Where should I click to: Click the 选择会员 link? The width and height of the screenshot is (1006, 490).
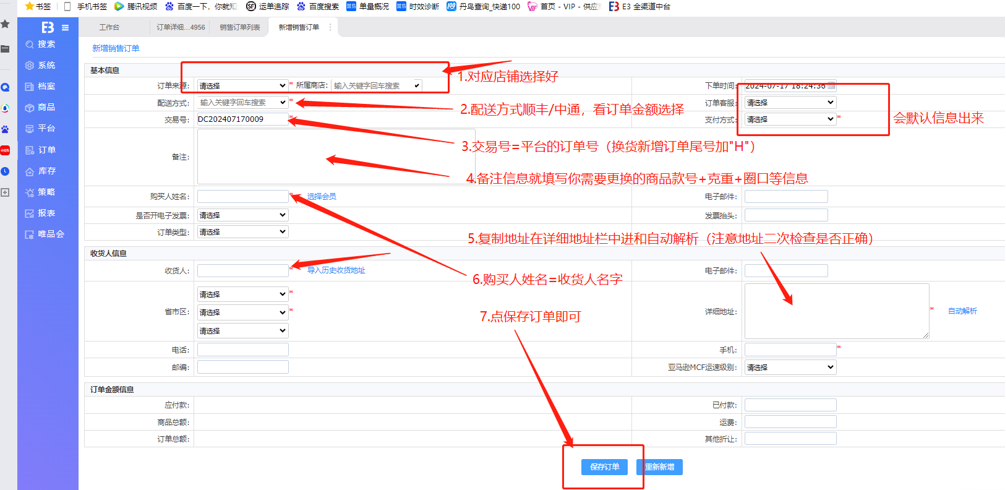[x=321, y=197]
